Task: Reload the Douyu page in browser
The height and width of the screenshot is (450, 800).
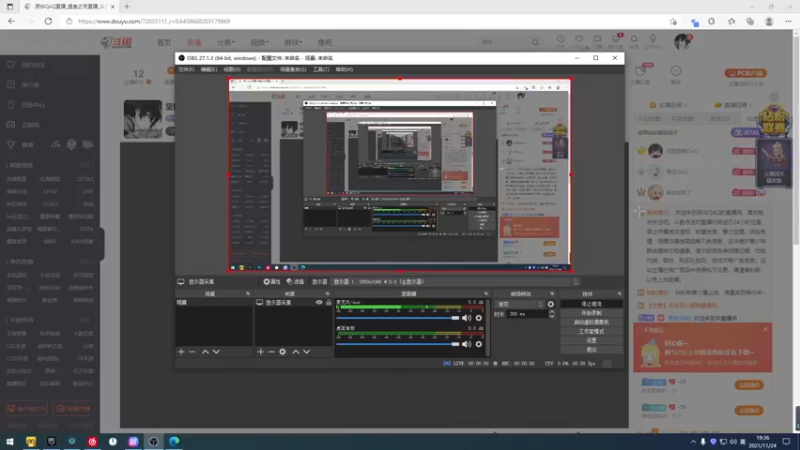Action: (48, 21)
